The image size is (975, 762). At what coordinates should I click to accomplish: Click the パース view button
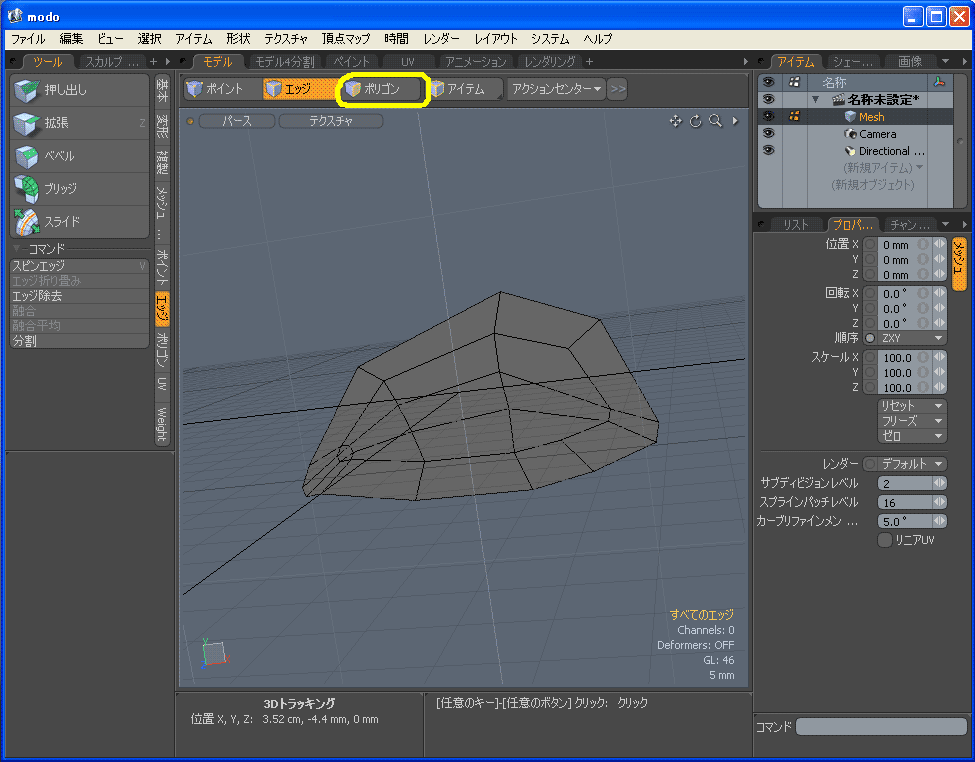pyautogui.click(x=237, y=121)
